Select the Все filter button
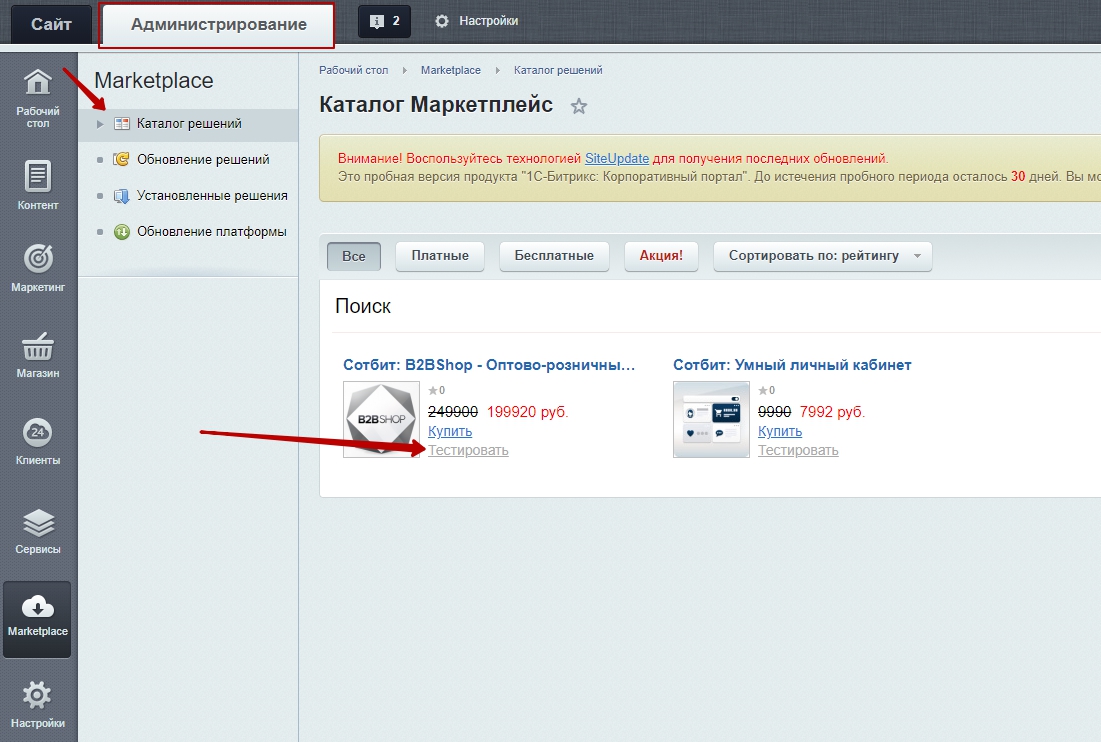The height and width of the screenshot is (742, 1101). coord(354,256)
